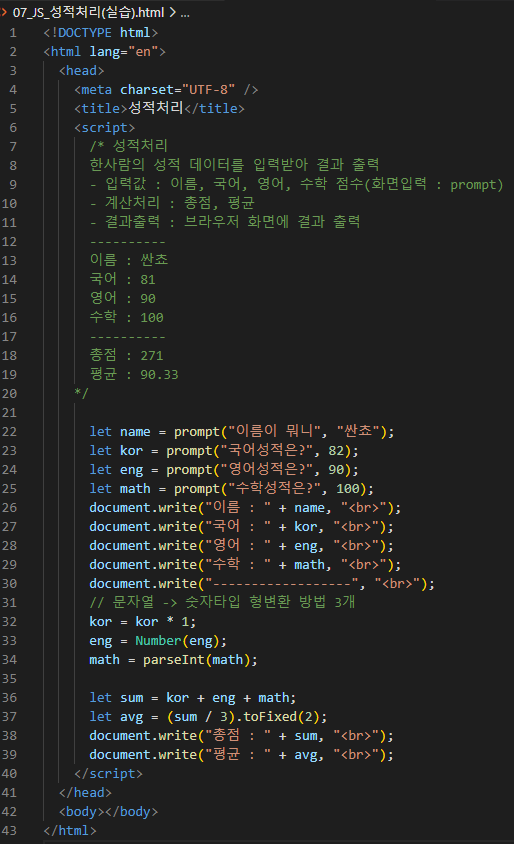
Task: Place cursor in document.write("평균 : " + avg line
Action: tap(242, 754)
